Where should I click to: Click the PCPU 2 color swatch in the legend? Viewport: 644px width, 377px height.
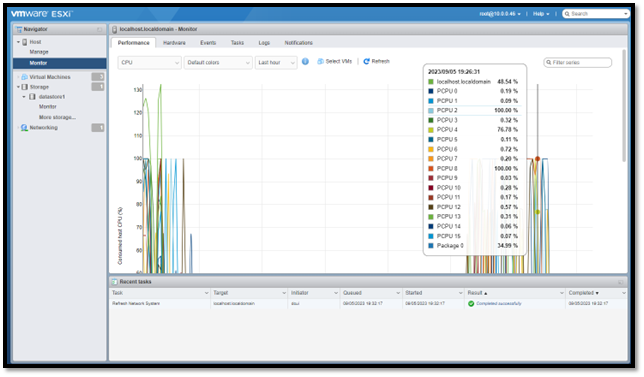click(x=431, y=110)
